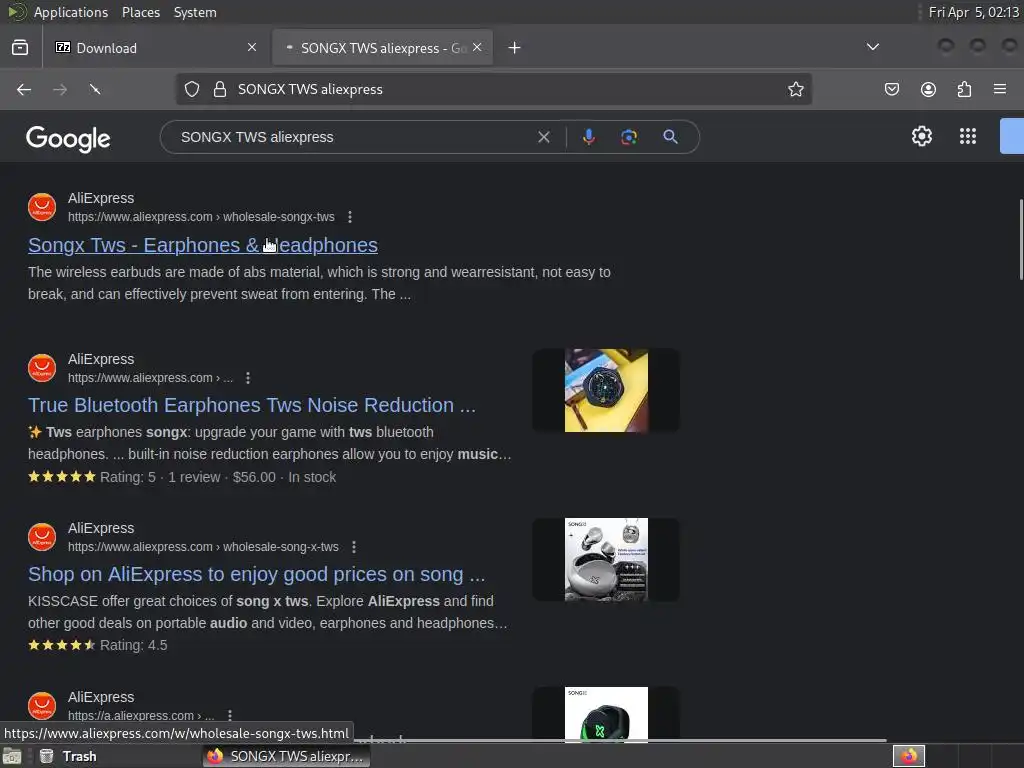
Task: Search by image with Google Lens icon
Action: [x=629, y=137]
